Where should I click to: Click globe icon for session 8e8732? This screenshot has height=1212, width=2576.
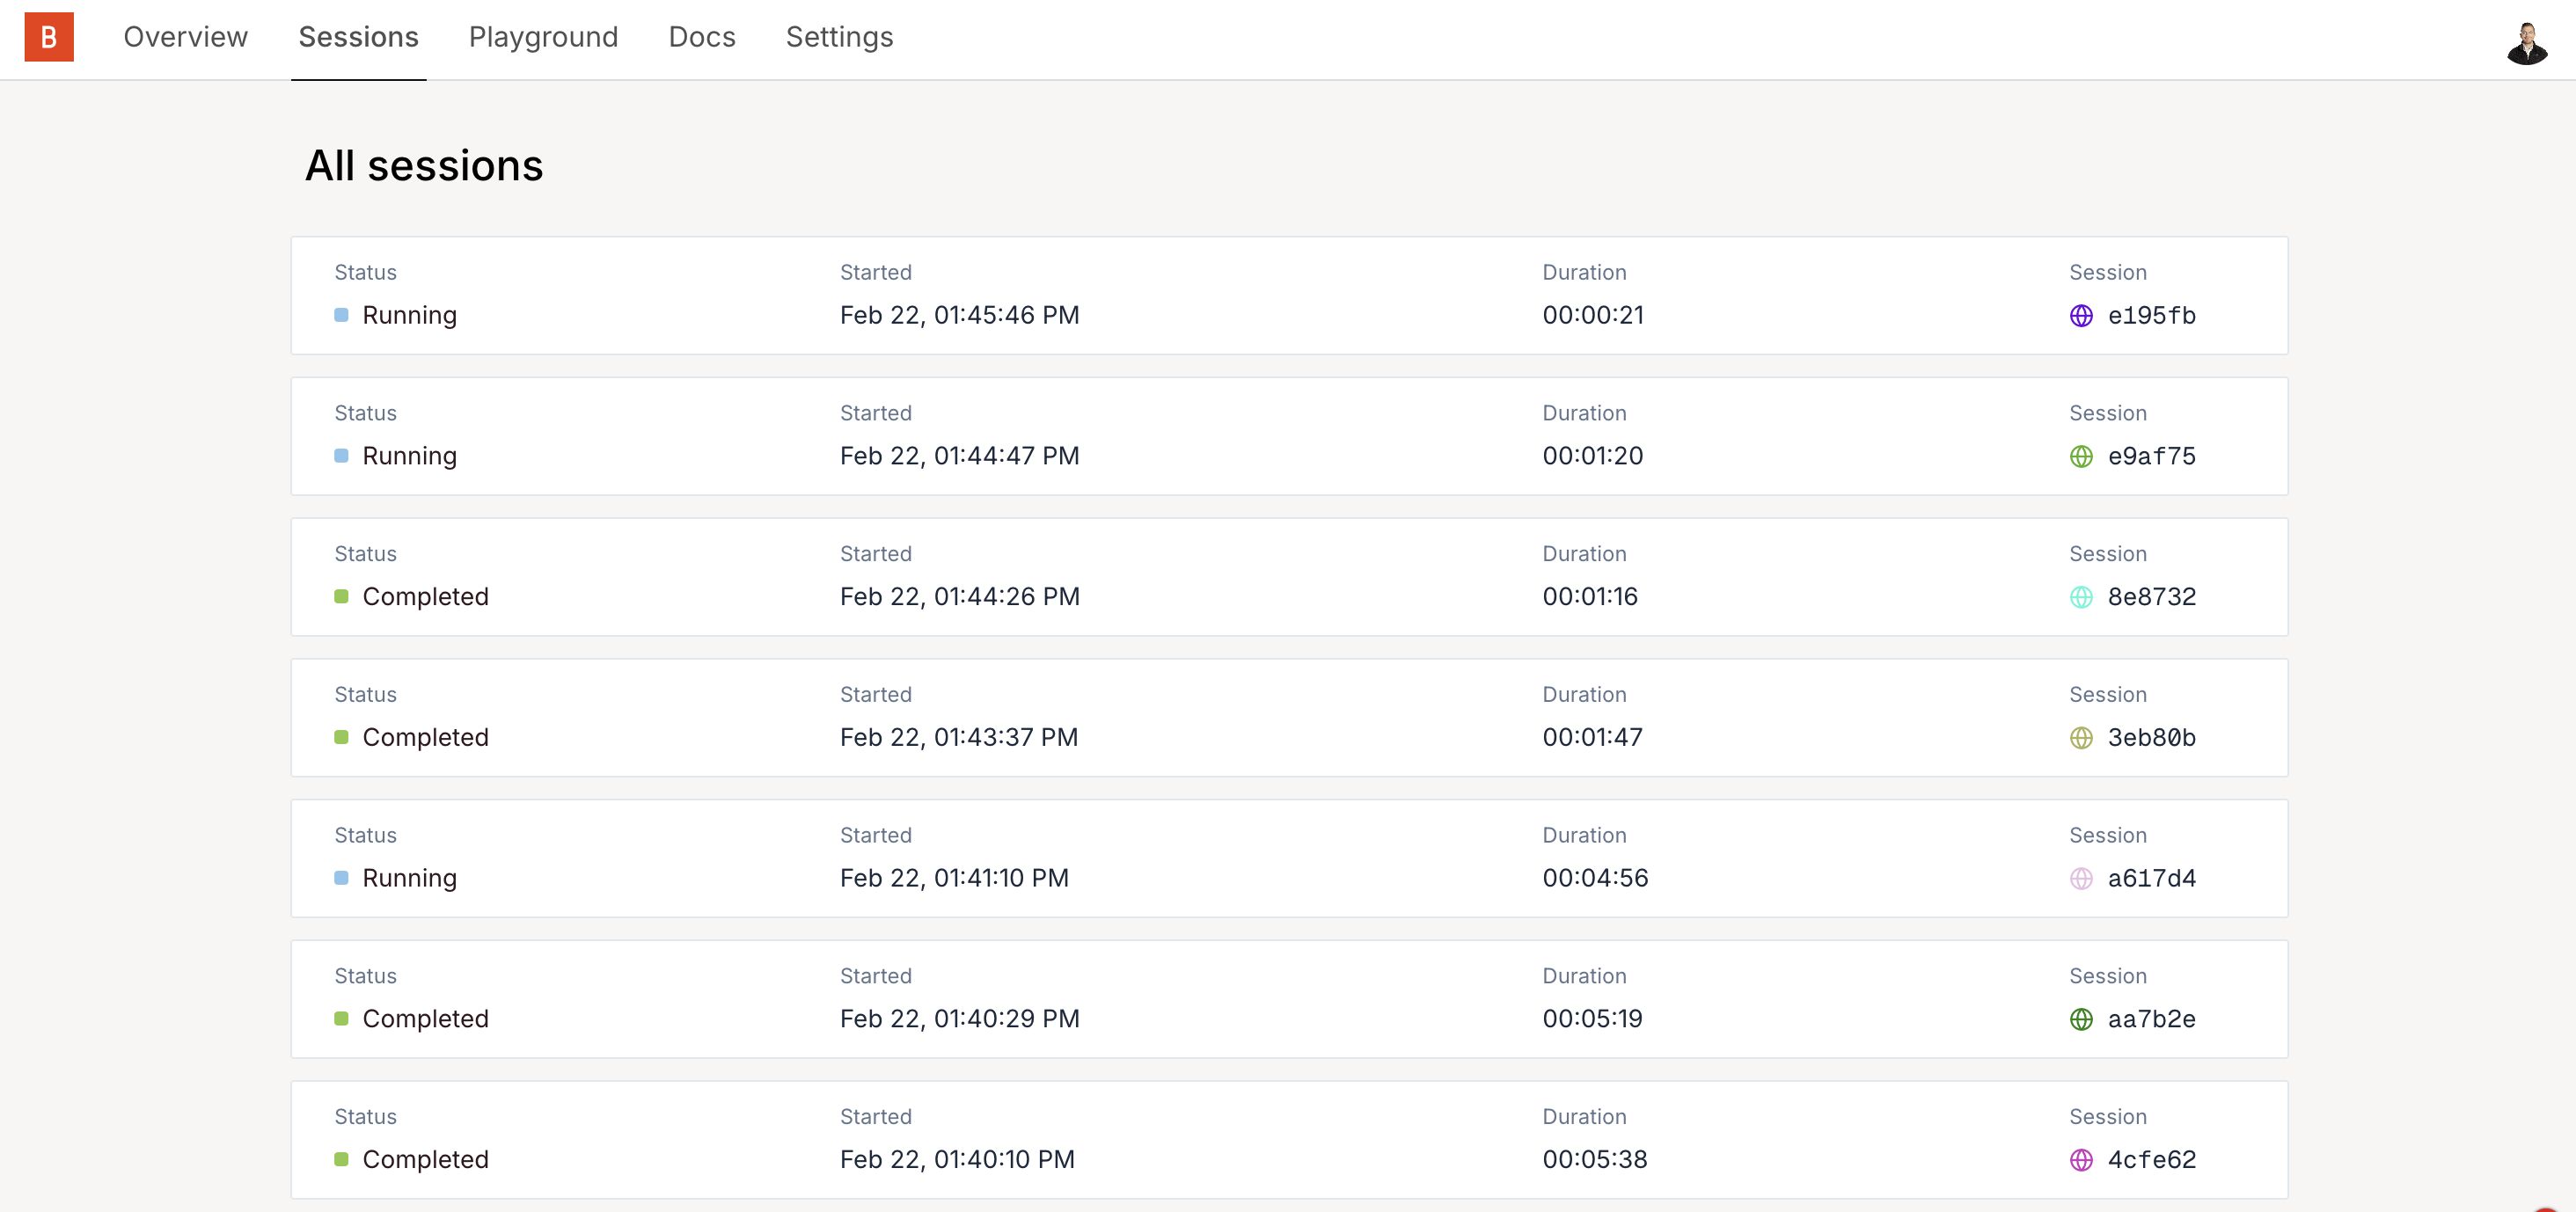coord(2081,597)
